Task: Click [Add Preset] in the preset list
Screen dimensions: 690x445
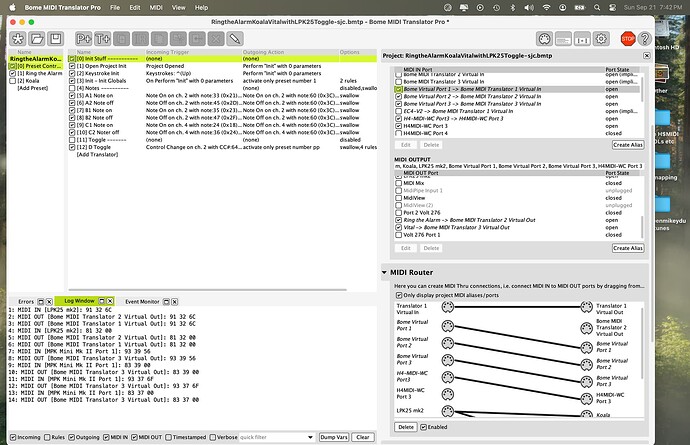Action: [x=33, y=88]
